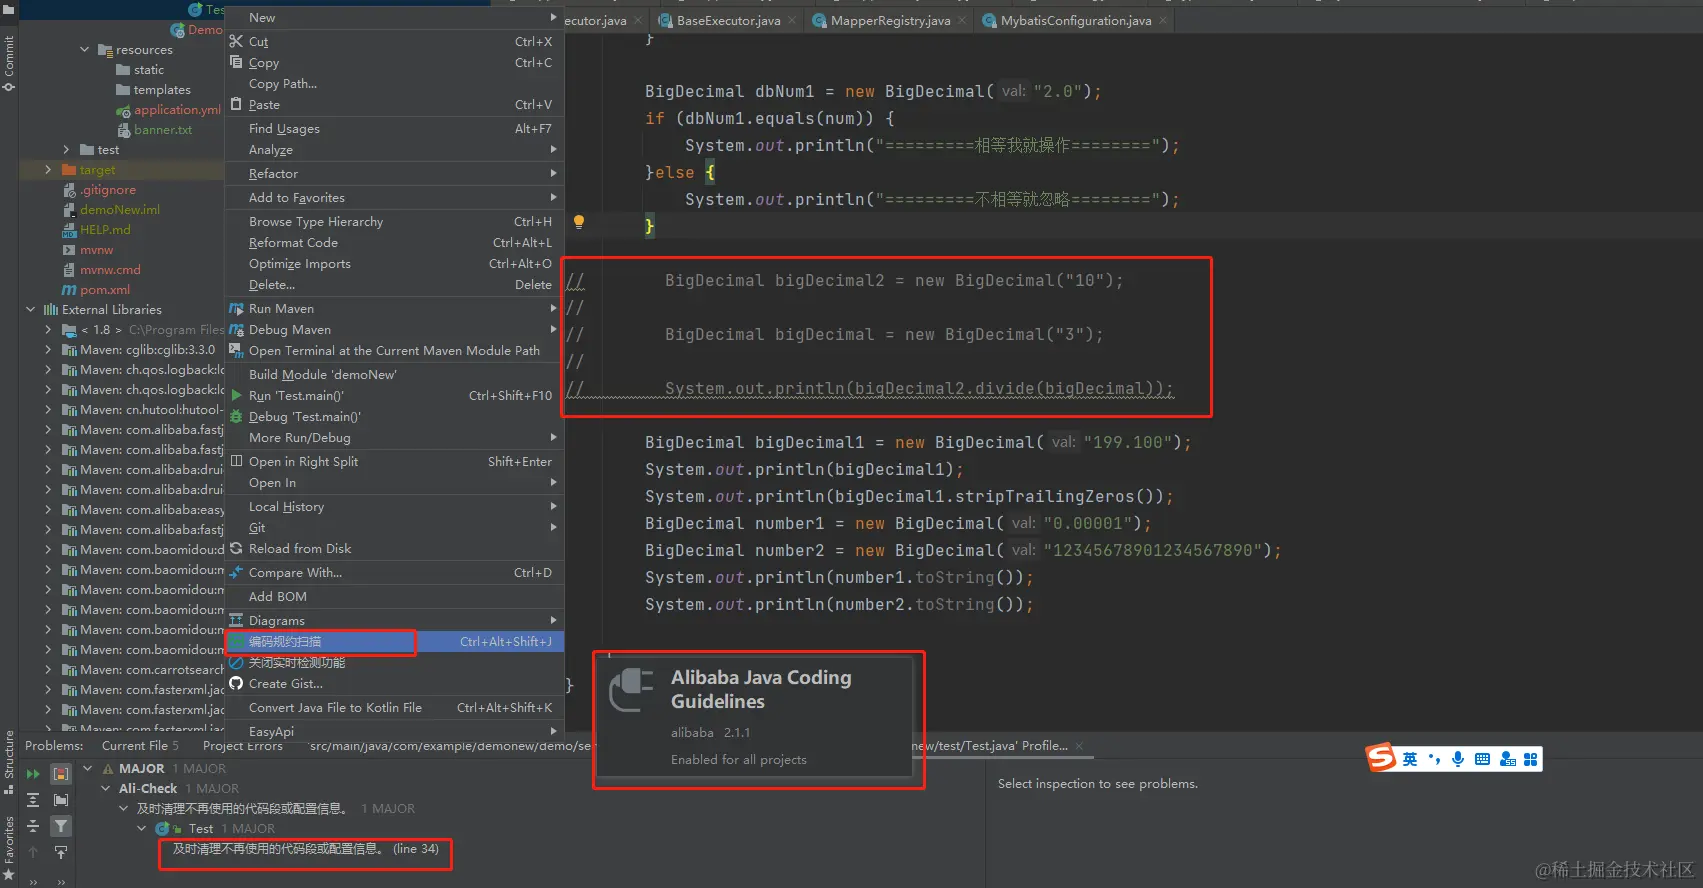Viewport: 1703px width, 888px height.
Task: Choose Add BOM menu entry
Action: pos(394,597)
